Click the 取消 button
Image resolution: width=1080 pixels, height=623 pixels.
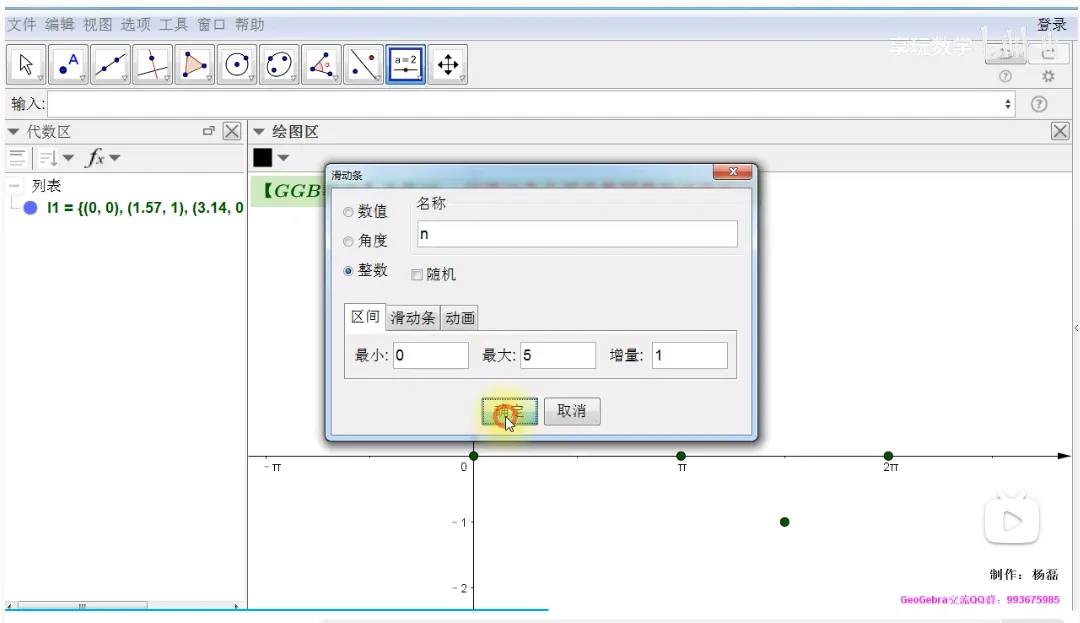point(571,411)
